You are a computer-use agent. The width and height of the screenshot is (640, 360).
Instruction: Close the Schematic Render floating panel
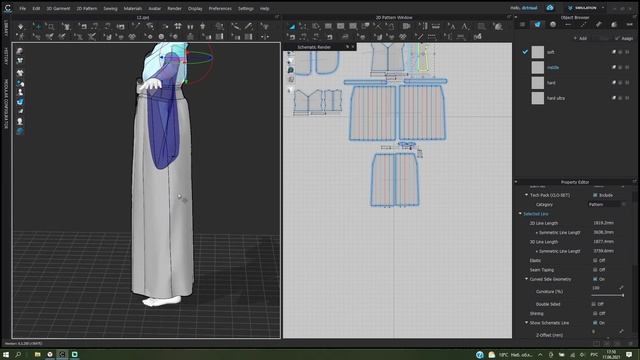[353, 47]
